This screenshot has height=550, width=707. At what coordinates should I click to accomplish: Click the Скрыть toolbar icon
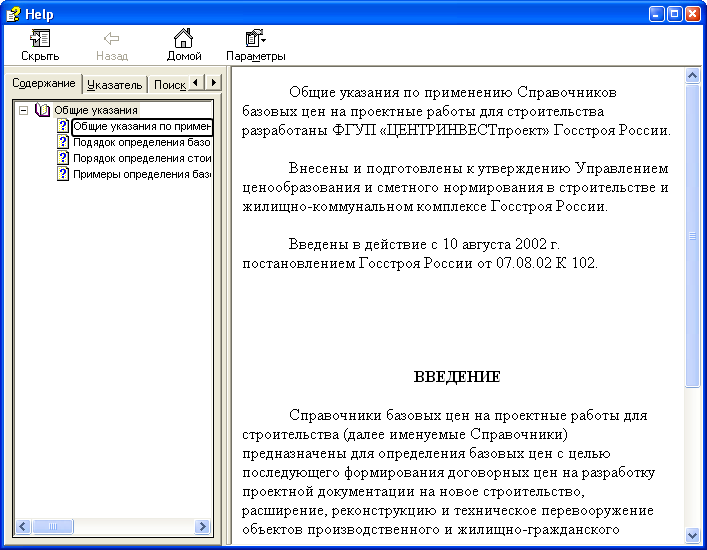coord(40,39)
